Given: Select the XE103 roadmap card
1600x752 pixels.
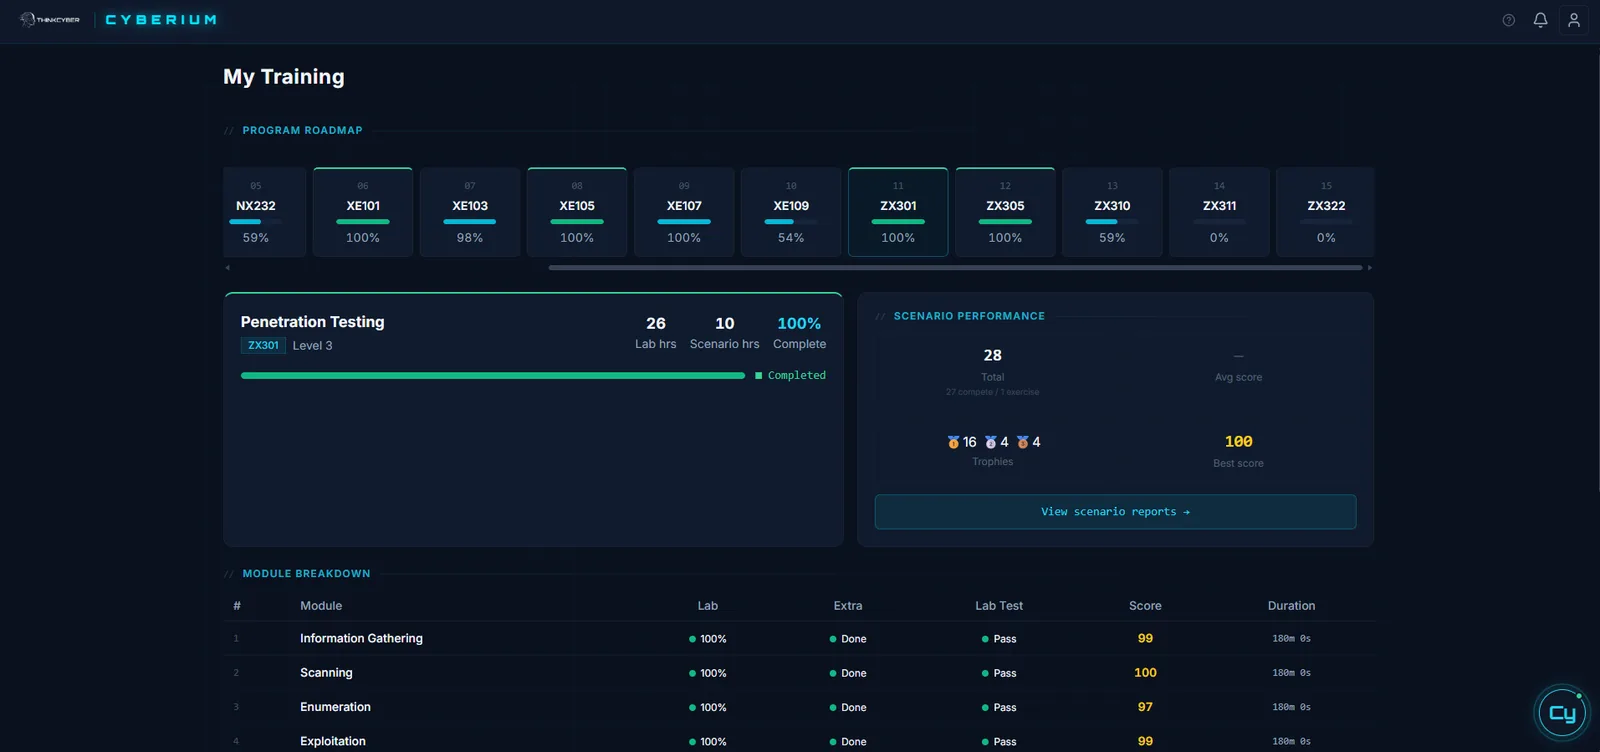Looking at the screenshot, I should coord(470,212).
